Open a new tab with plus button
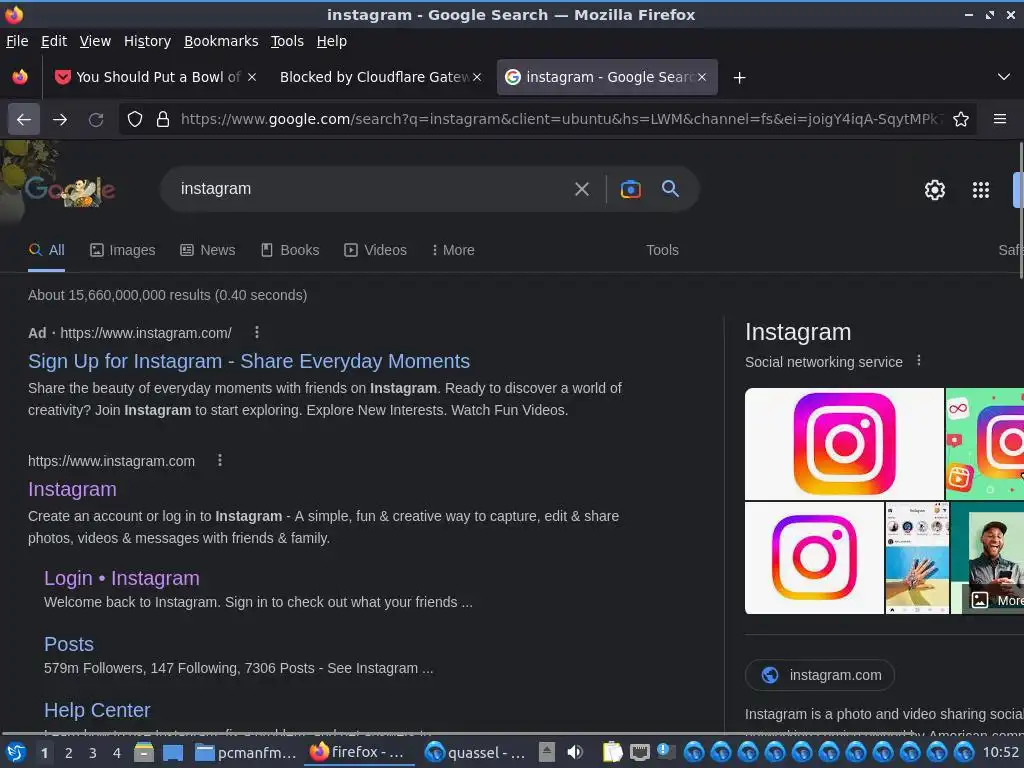Image resolution: width=1024 pixels, height=768 pixels. click(x=739, y=78)
